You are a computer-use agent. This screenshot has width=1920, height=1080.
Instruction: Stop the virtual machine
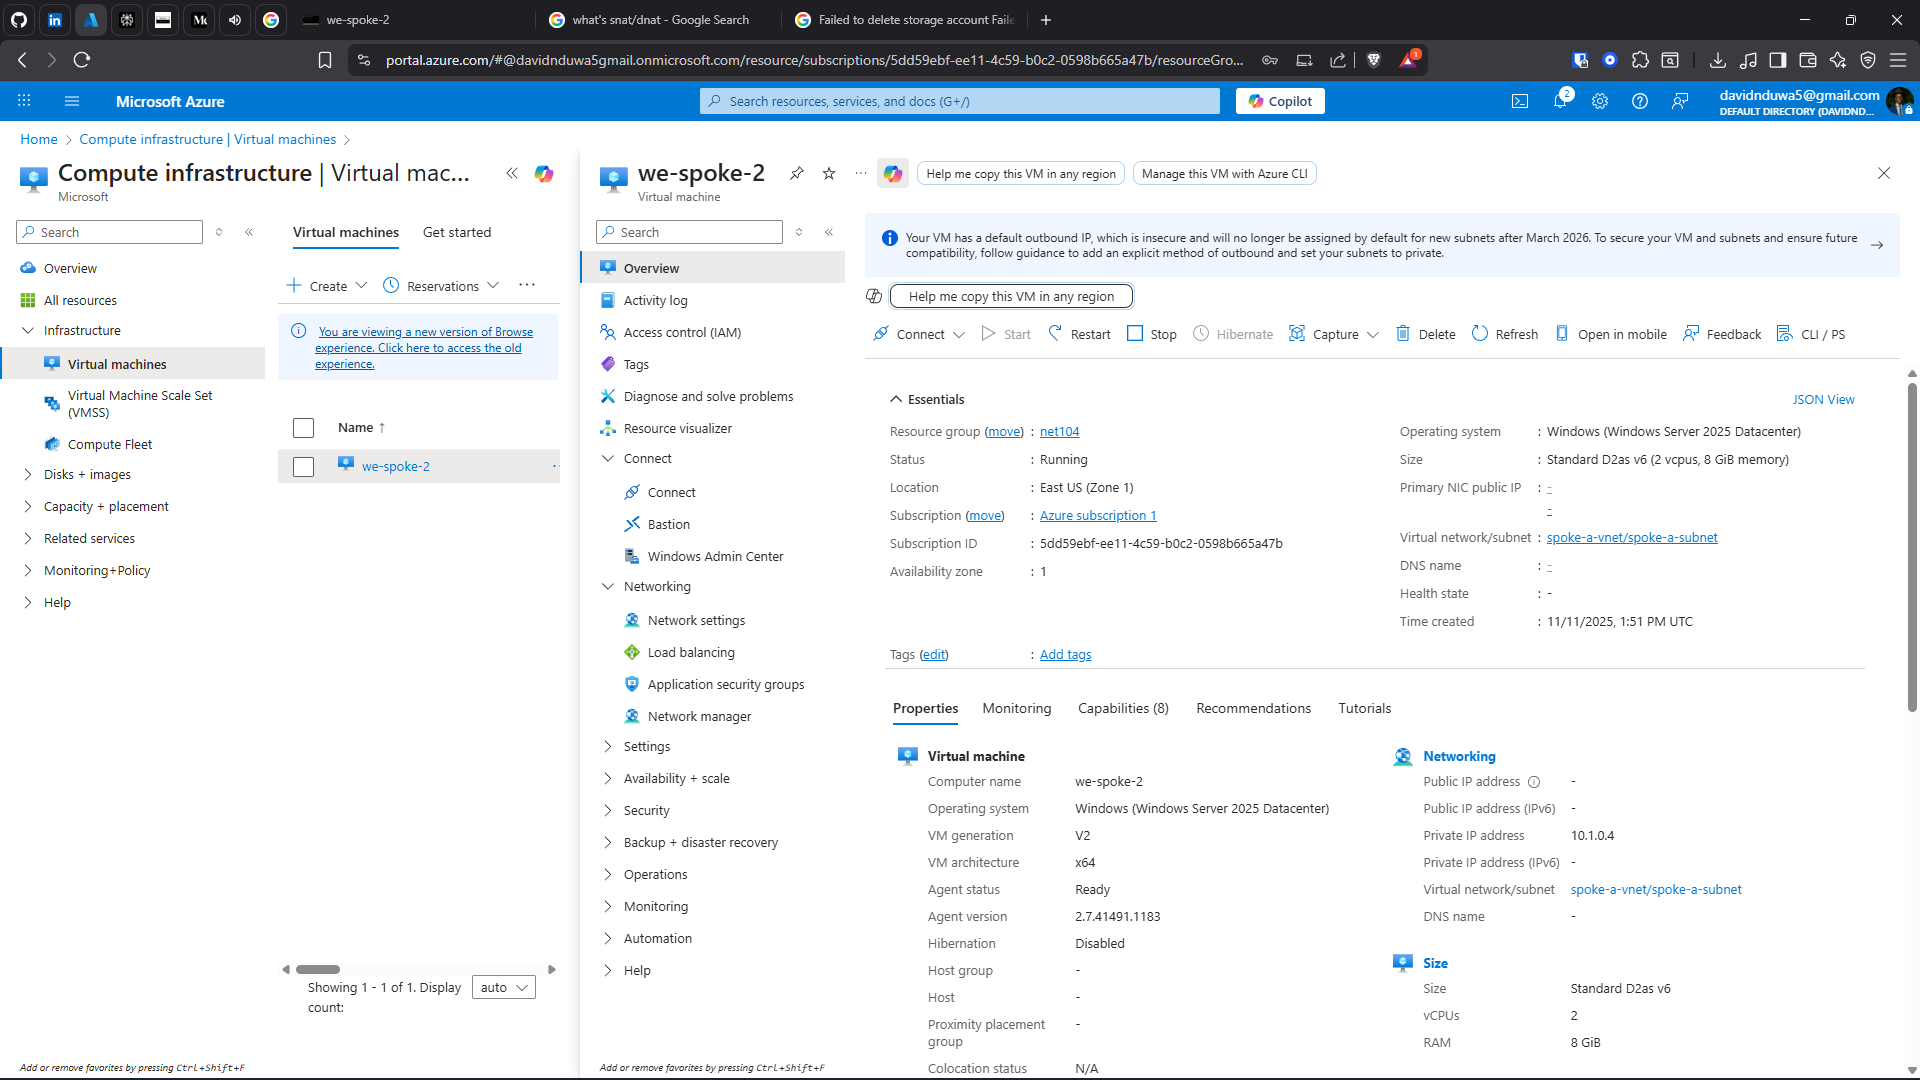[1152, 334]
